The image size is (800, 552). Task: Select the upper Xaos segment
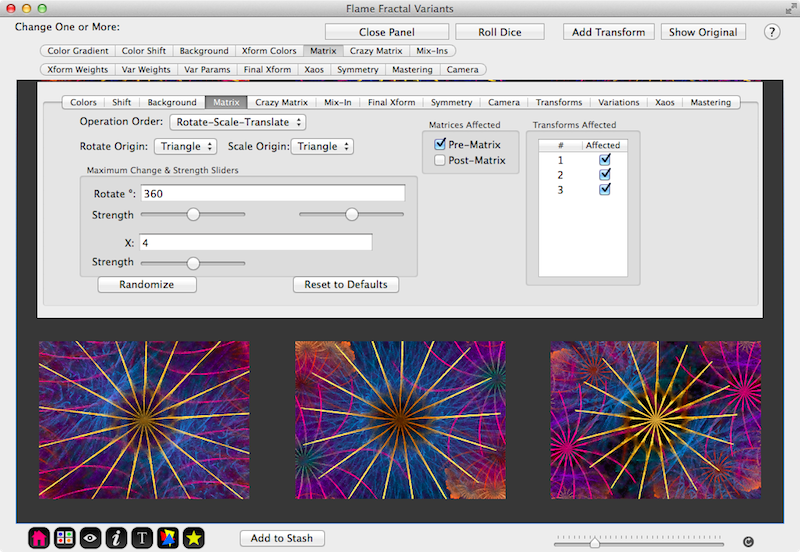314,69
